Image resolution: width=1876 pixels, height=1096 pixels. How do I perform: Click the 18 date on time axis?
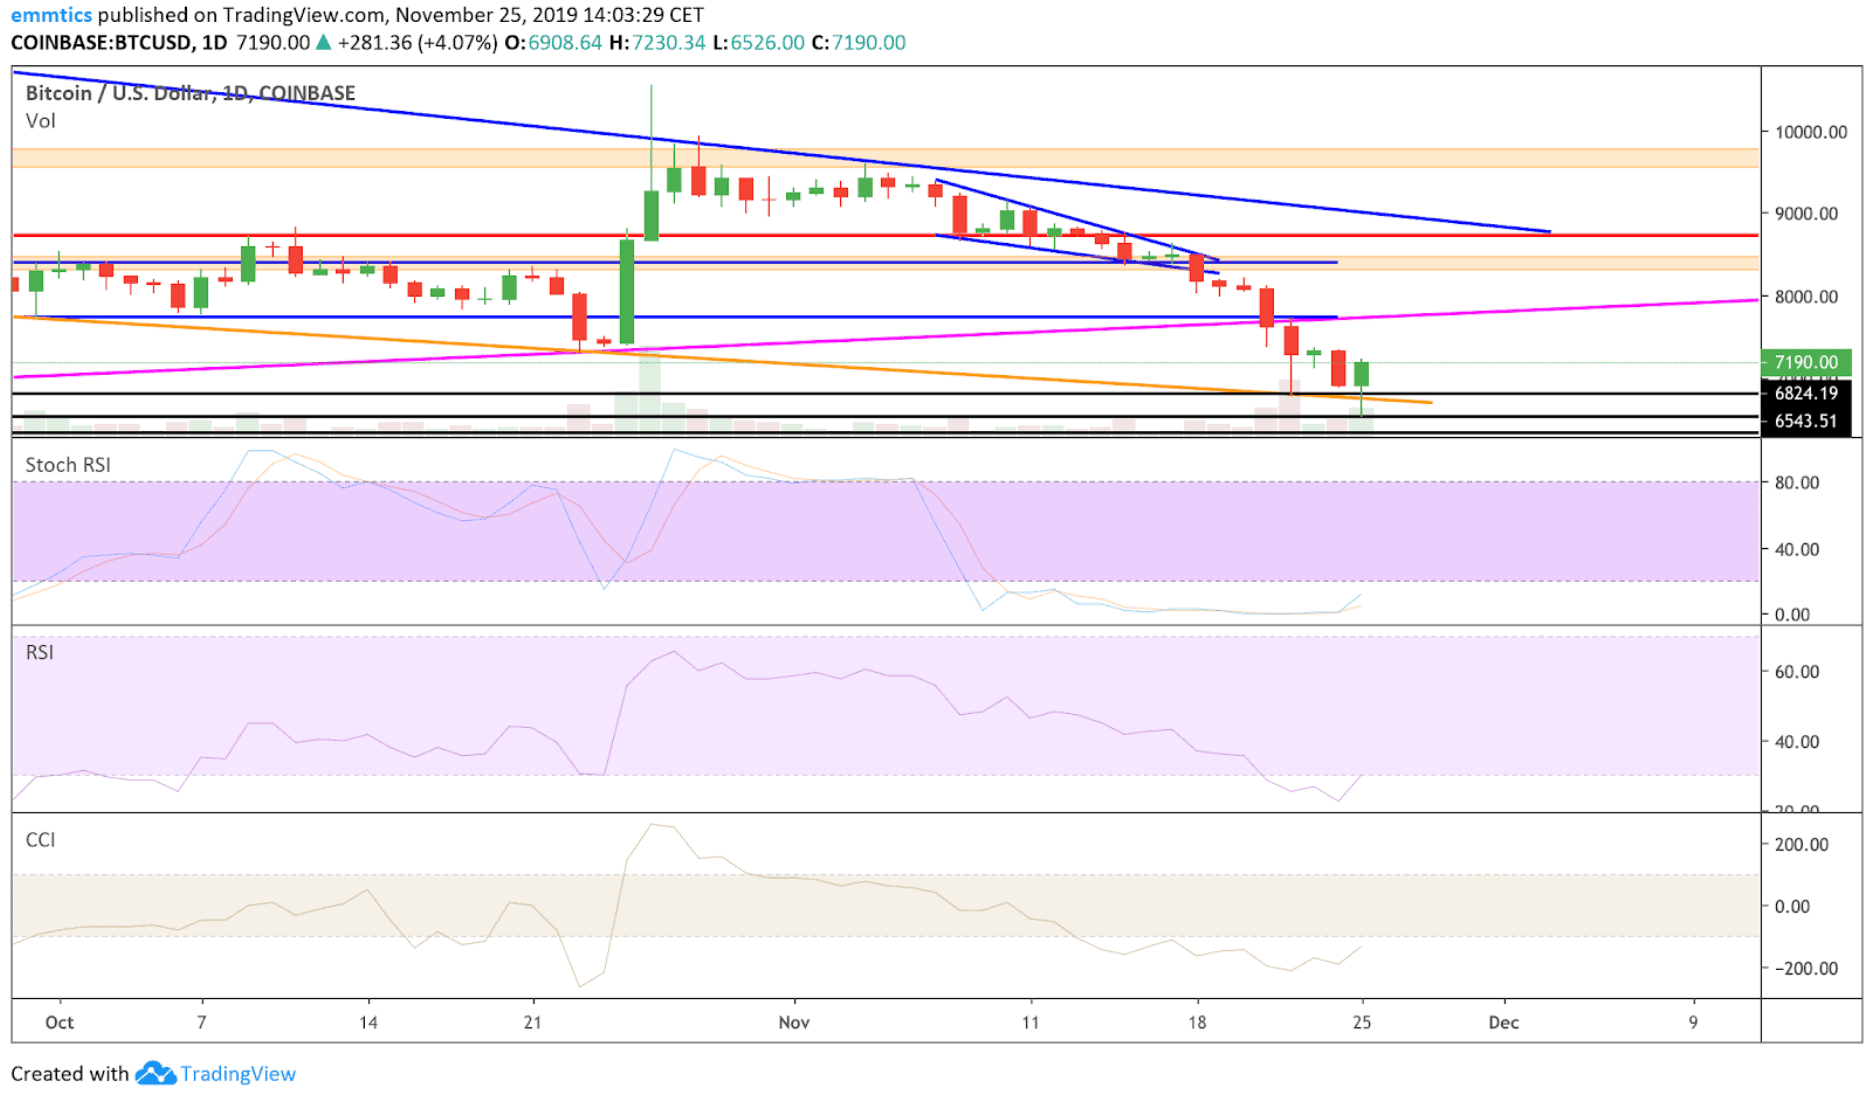[1197, 1022]
